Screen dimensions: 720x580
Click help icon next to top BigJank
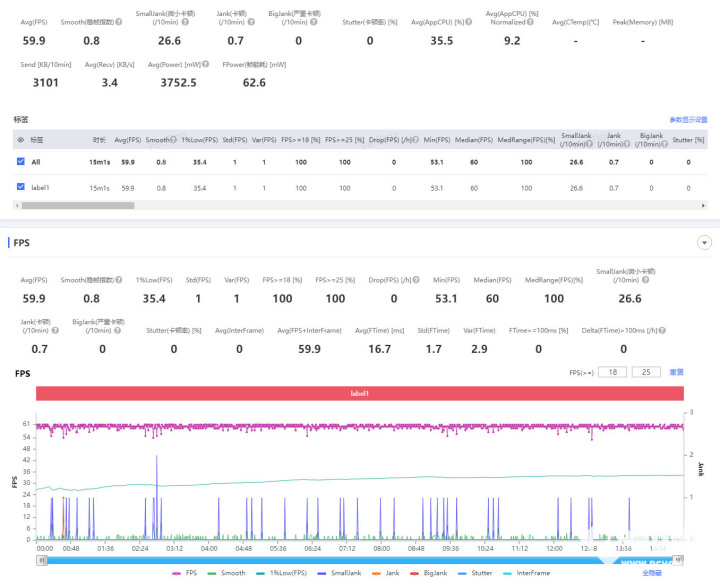(317, 21)
